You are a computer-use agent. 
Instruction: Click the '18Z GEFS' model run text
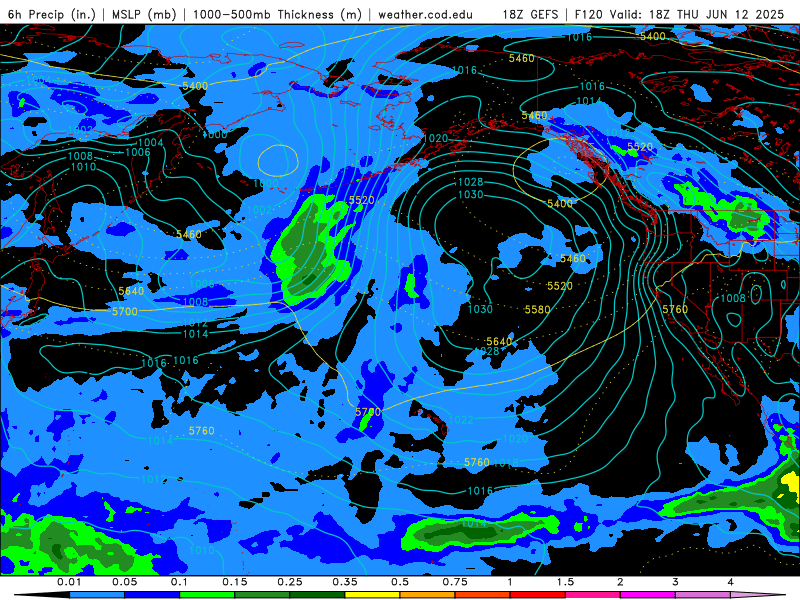click(531, 14)
